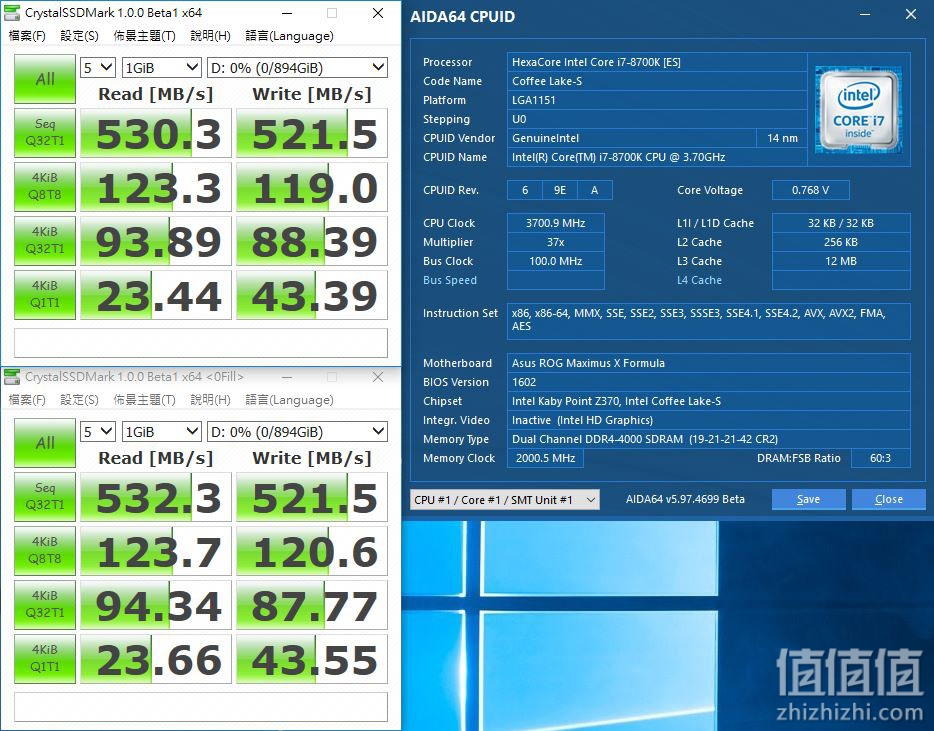The image size is (934, 731).
Task: Select Motherboard value Asus ROG Maximus X Formula
Action: tap(708, 363)
